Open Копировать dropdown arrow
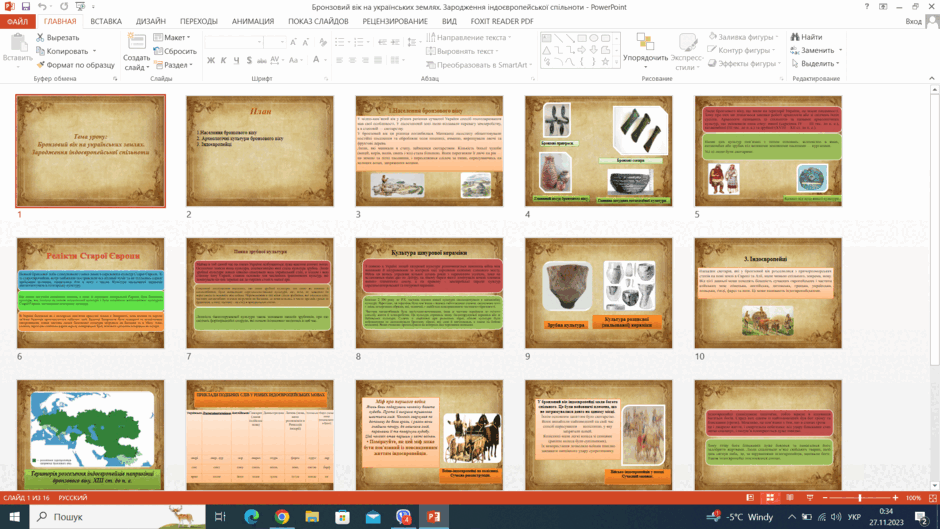940x529 pixels. click(x=94, y=52)
